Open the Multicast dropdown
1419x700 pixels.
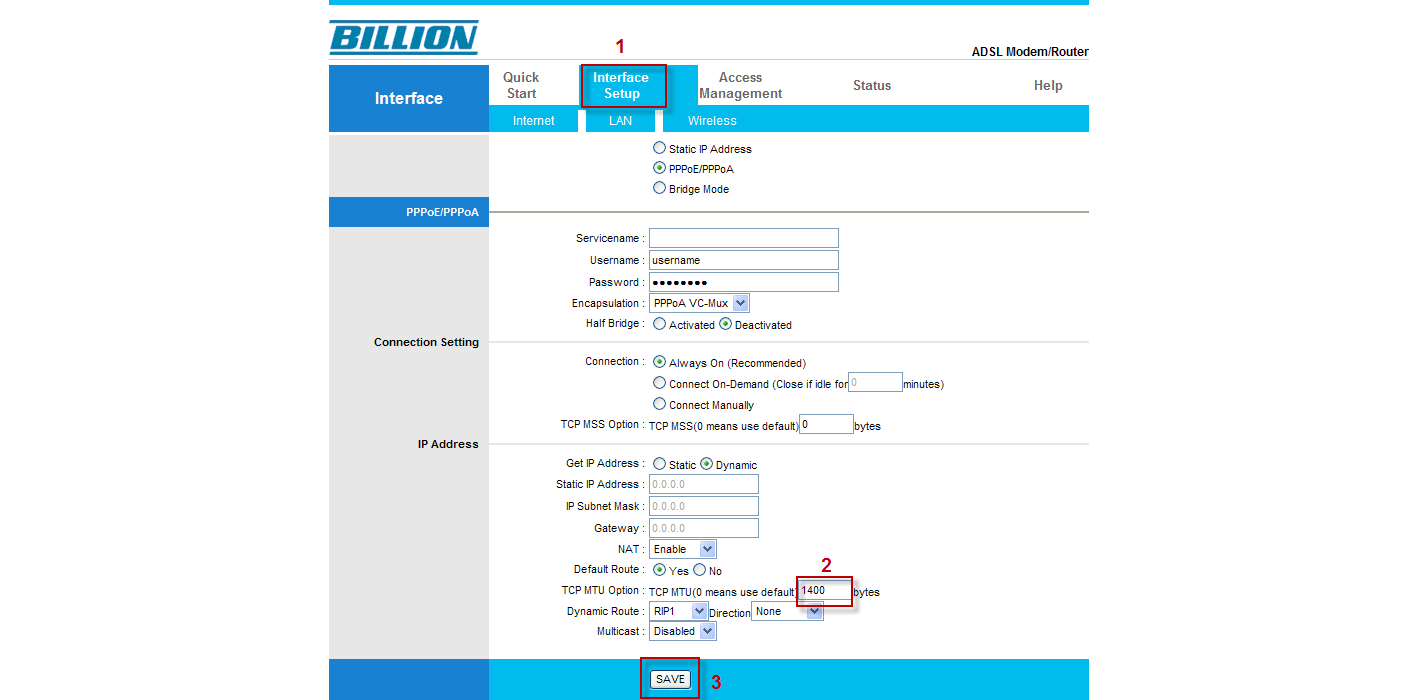point(683,631)
